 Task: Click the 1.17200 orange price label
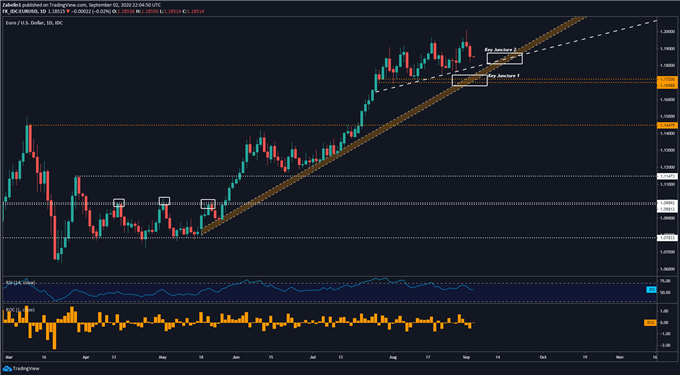coord(667,80)
